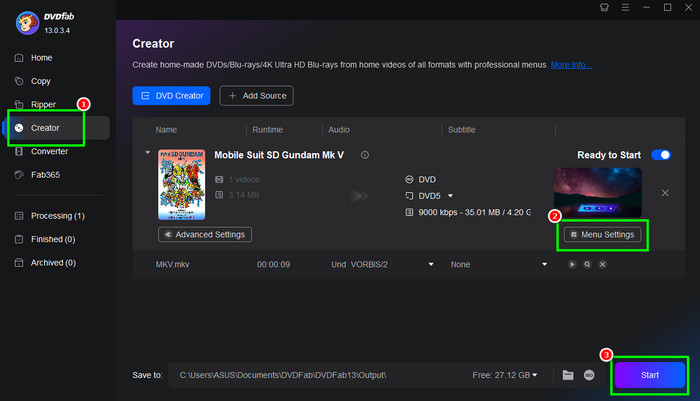Click the 00:00:09 runtime value
The height and width of the screenshot is (401, 700).
[x=273, y=264]
